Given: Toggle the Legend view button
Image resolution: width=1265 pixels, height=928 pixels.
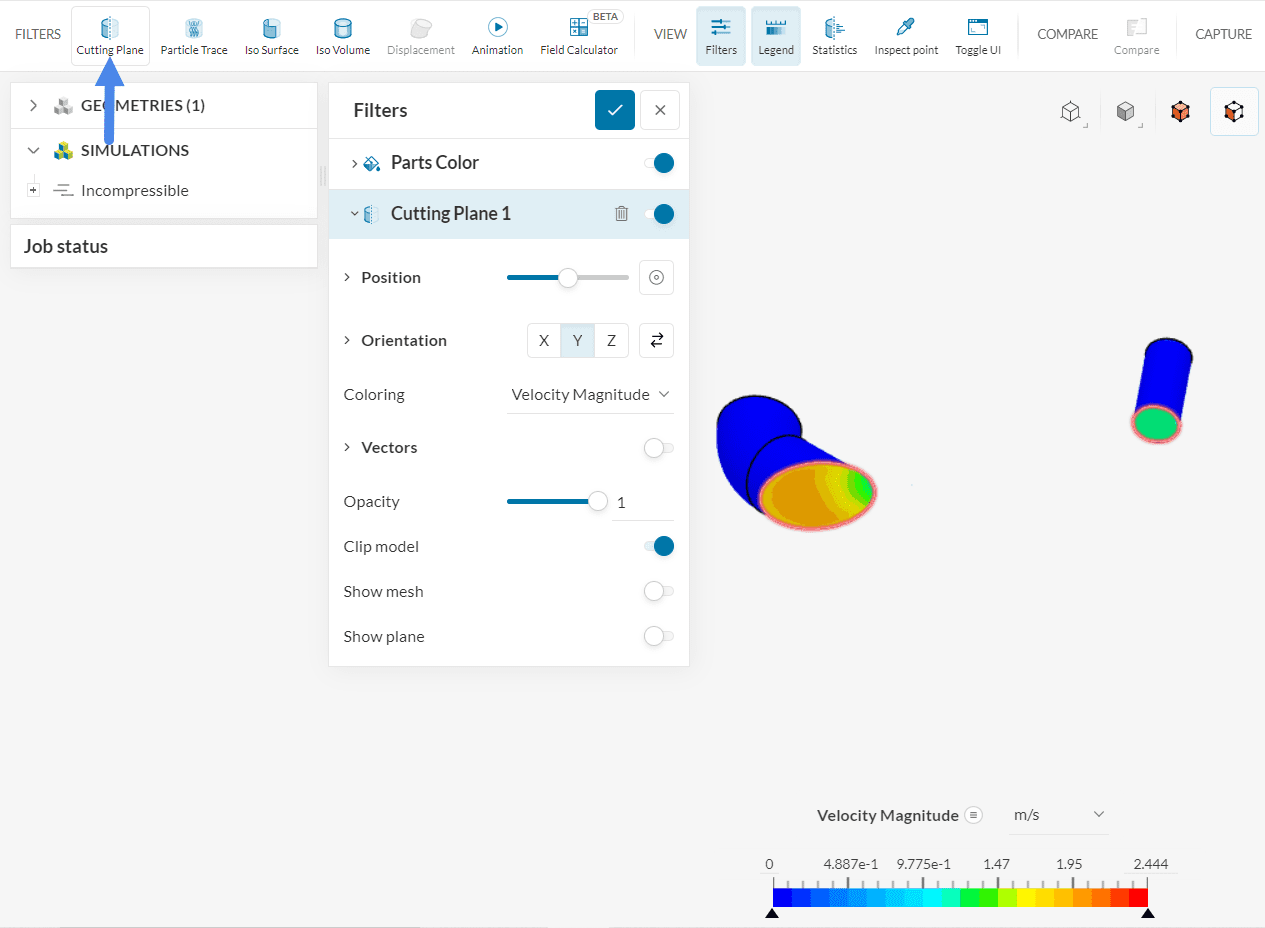Looking at the screenshot, I should pos(775,36).
